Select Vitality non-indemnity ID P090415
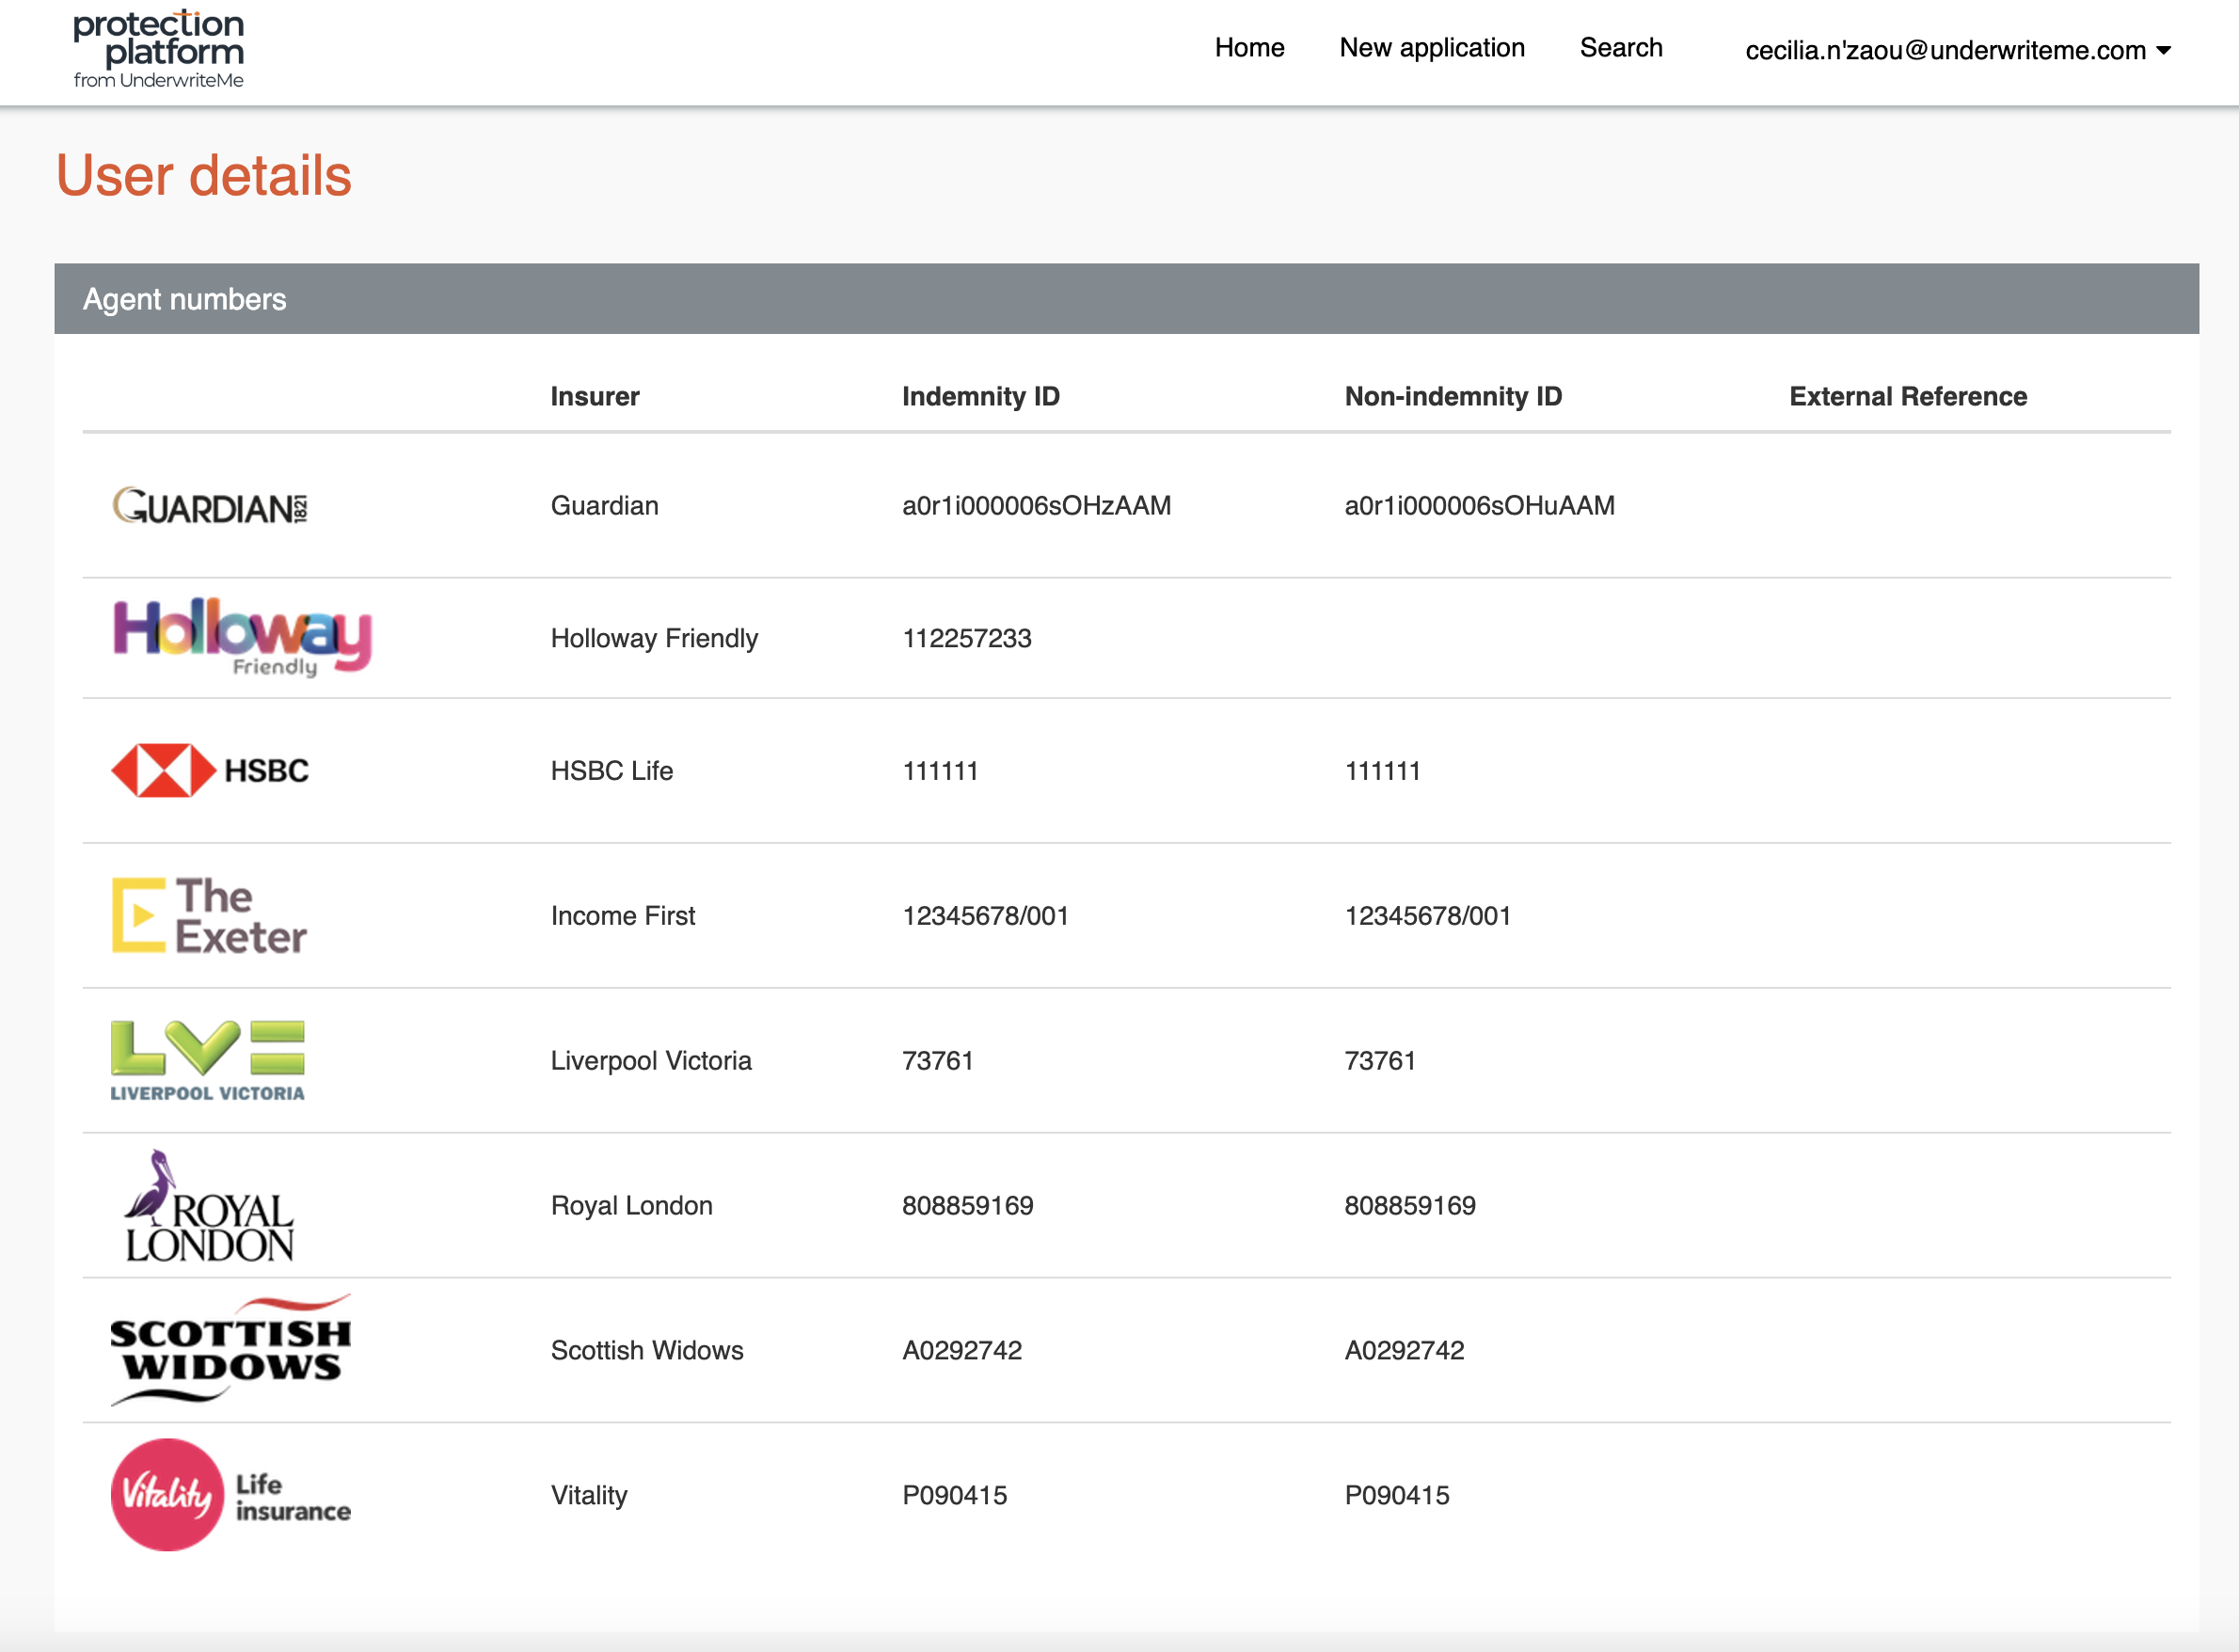 [1397, 1495]
